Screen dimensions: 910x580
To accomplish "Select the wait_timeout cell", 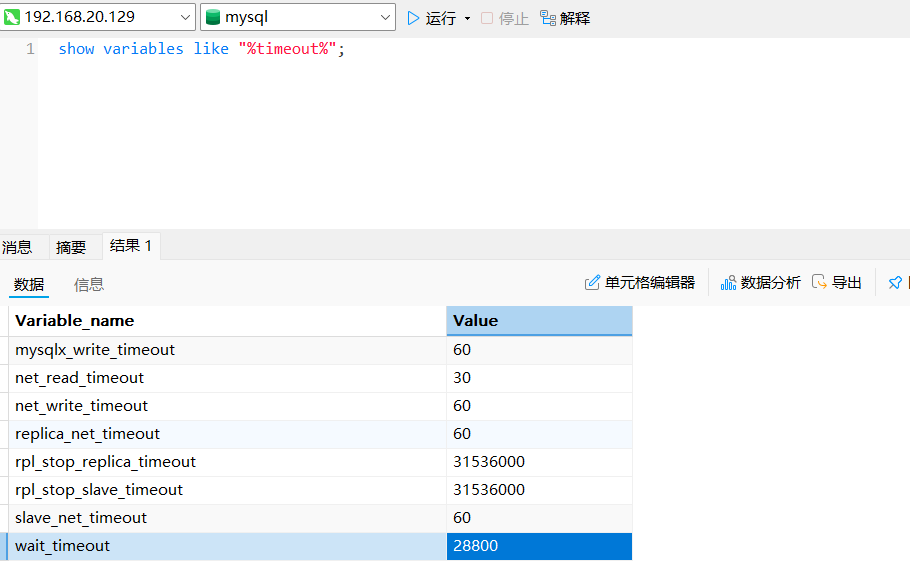I will [227, 546].
